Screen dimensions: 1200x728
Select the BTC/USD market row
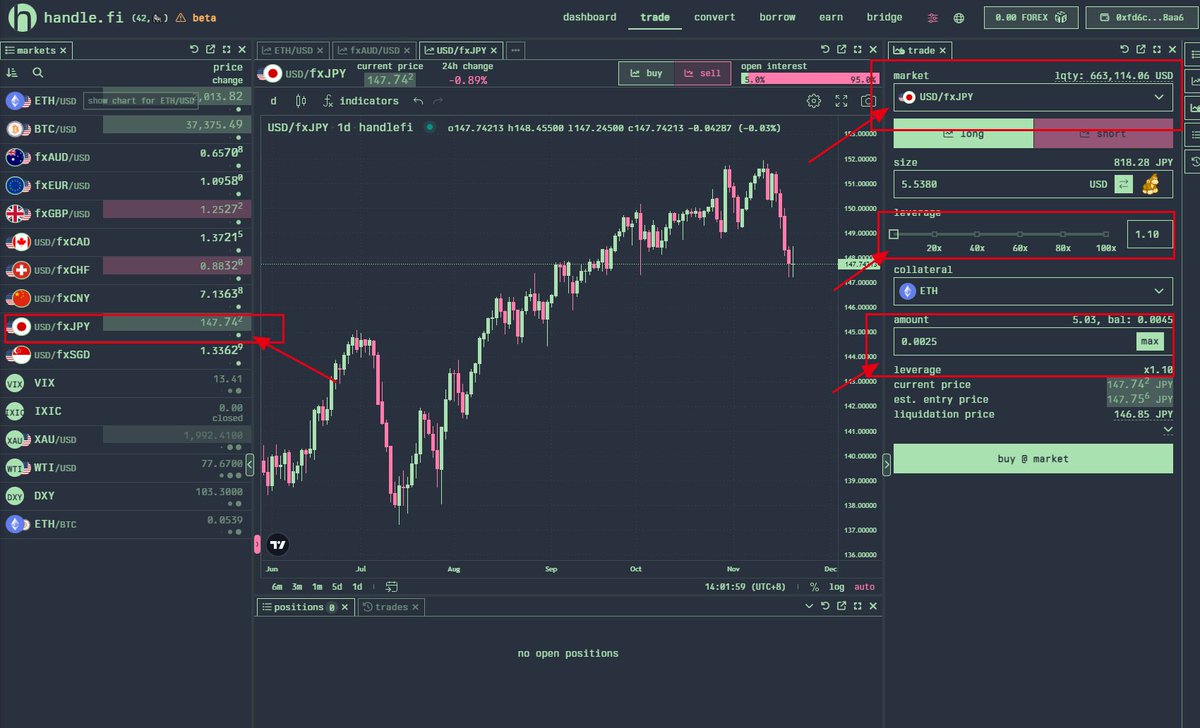tap(124, 128)
